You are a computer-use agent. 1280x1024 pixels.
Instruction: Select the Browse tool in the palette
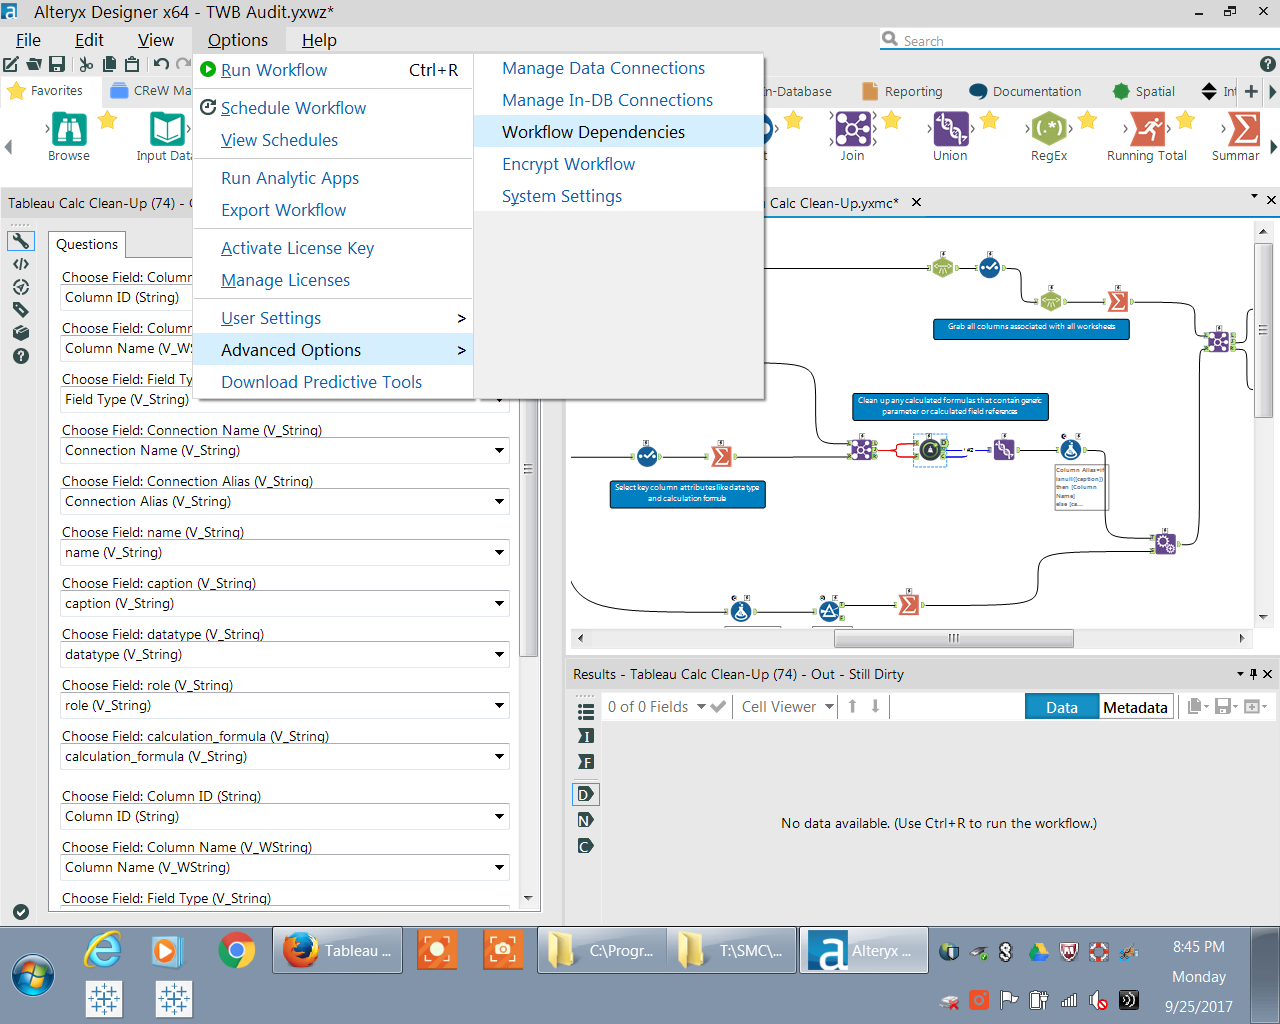point(68,128)
